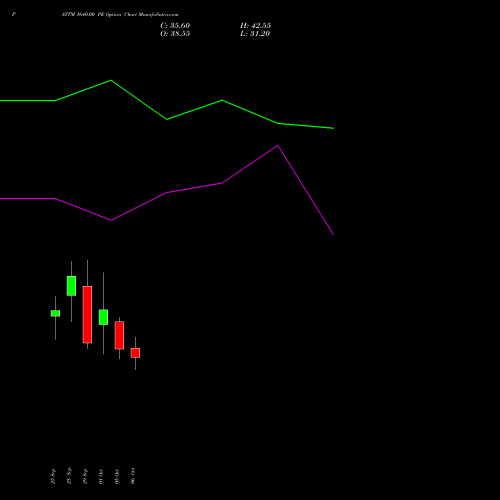The image size is (500, 500).
Task: Select the 29 Sep date label
Action: pos(85,476)
